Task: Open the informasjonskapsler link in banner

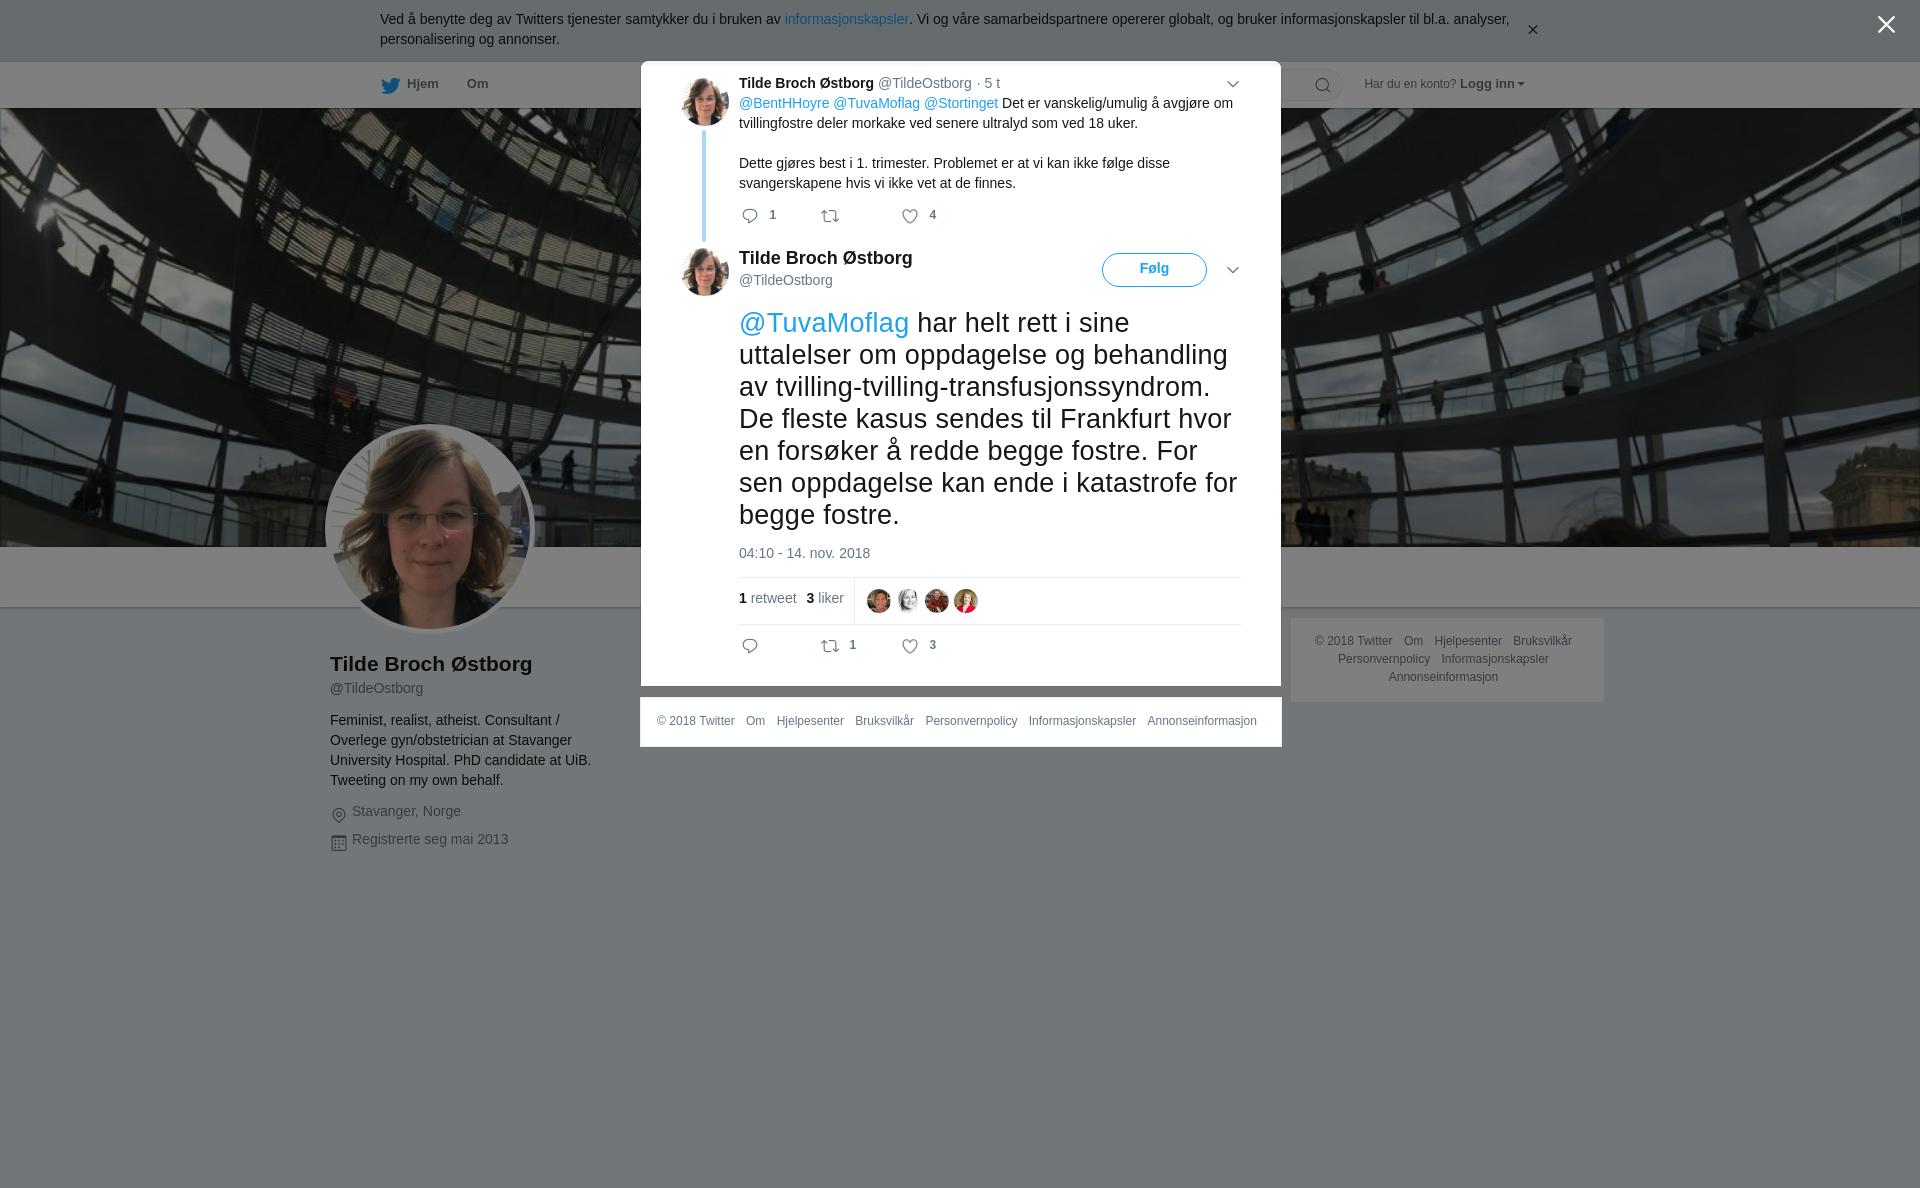Action: pos(846,19)
